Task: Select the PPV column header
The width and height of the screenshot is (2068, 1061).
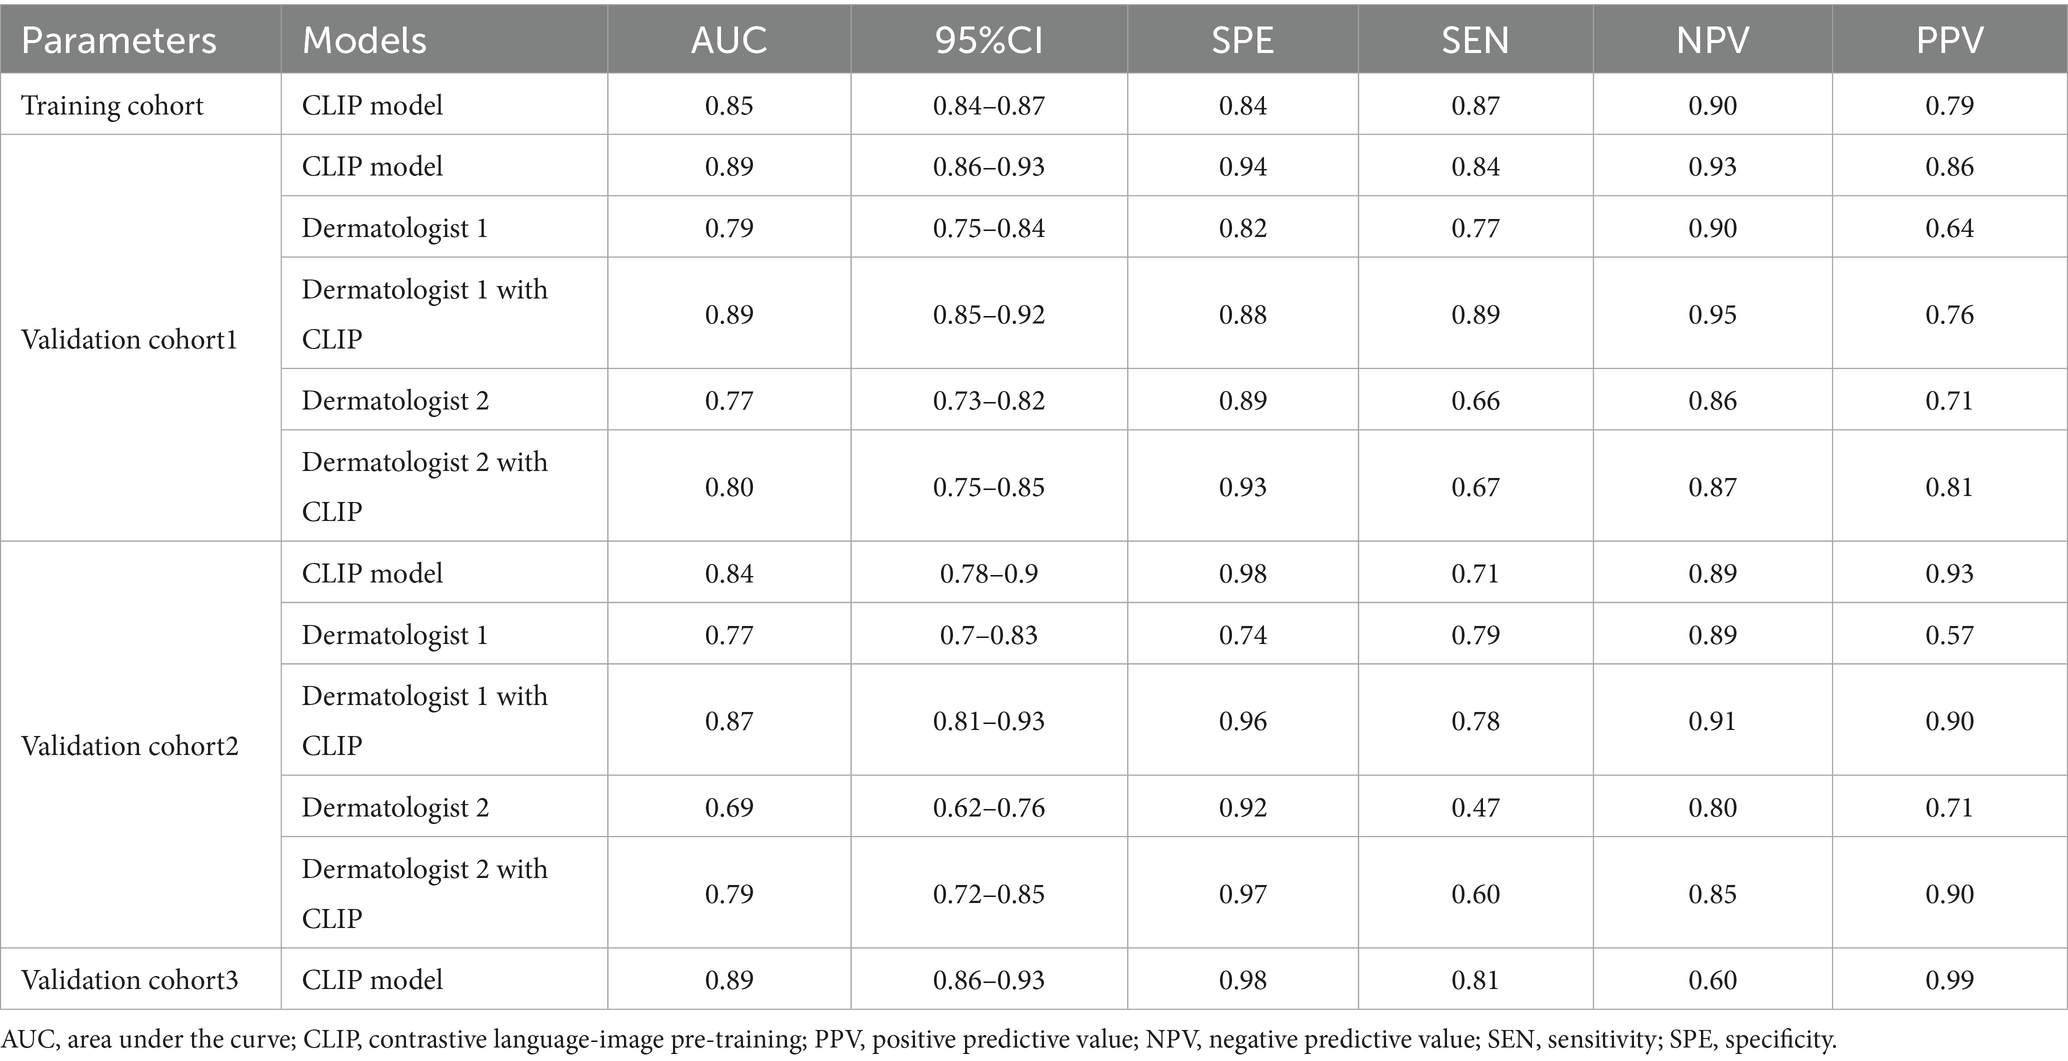Action: (1949, 40)
